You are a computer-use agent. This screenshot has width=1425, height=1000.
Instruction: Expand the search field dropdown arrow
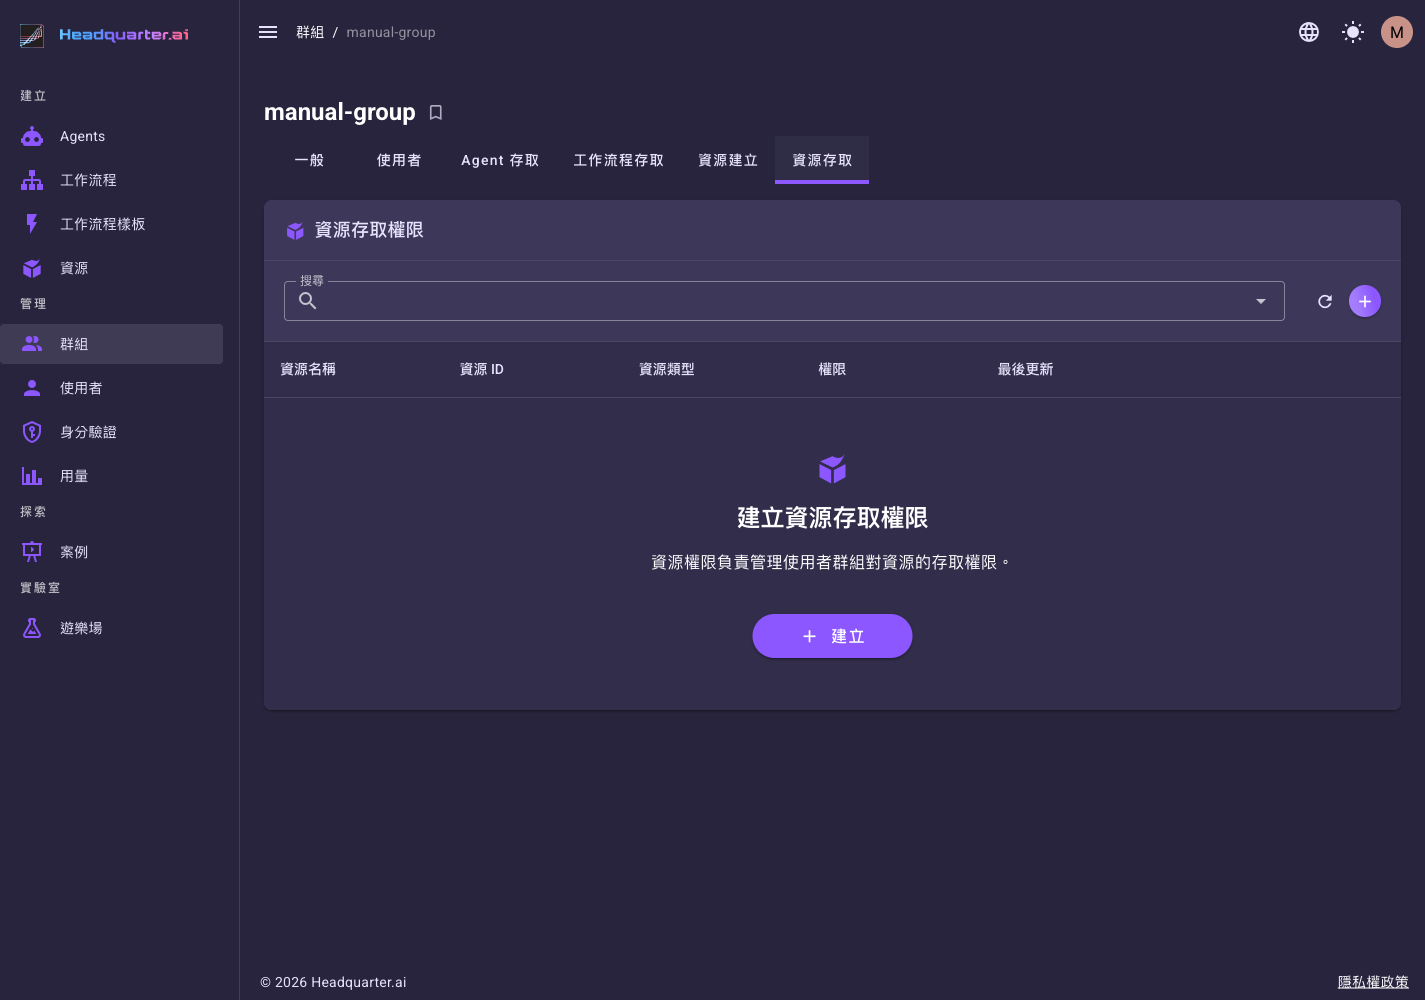pyautogui.click(x=1261, y=301)
